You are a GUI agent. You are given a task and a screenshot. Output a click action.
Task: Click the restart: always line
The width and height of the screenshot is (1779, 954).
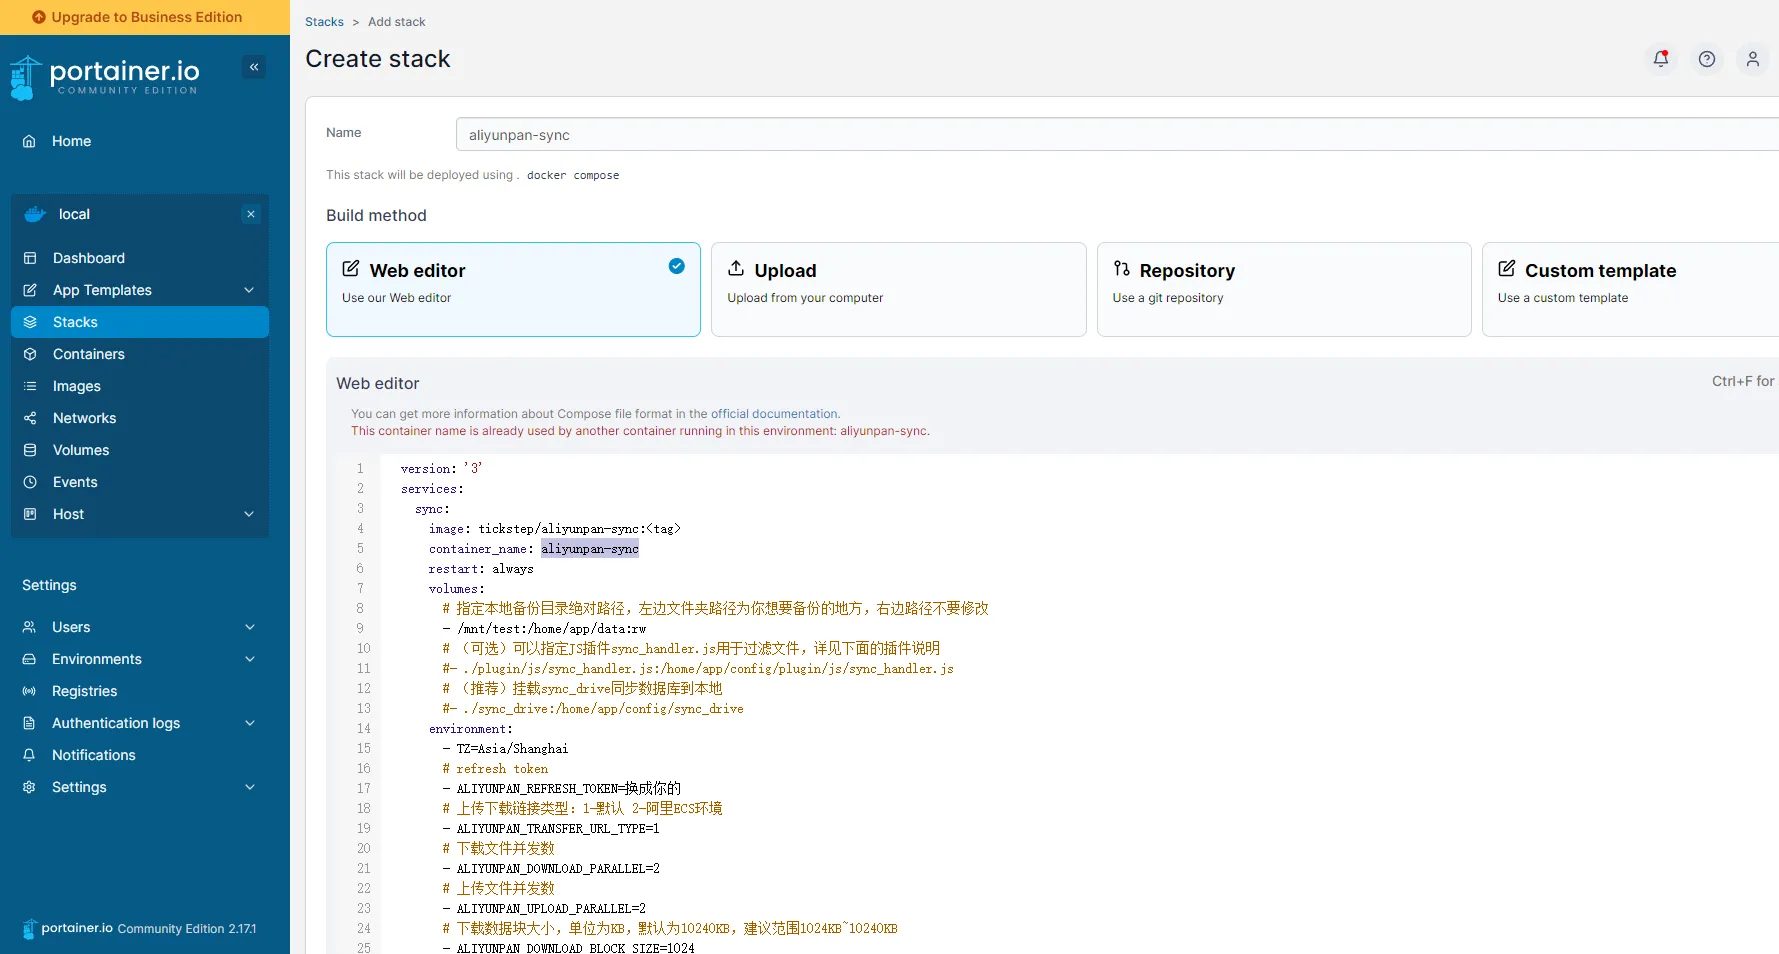pyautogui.click(x=481, y=569)
